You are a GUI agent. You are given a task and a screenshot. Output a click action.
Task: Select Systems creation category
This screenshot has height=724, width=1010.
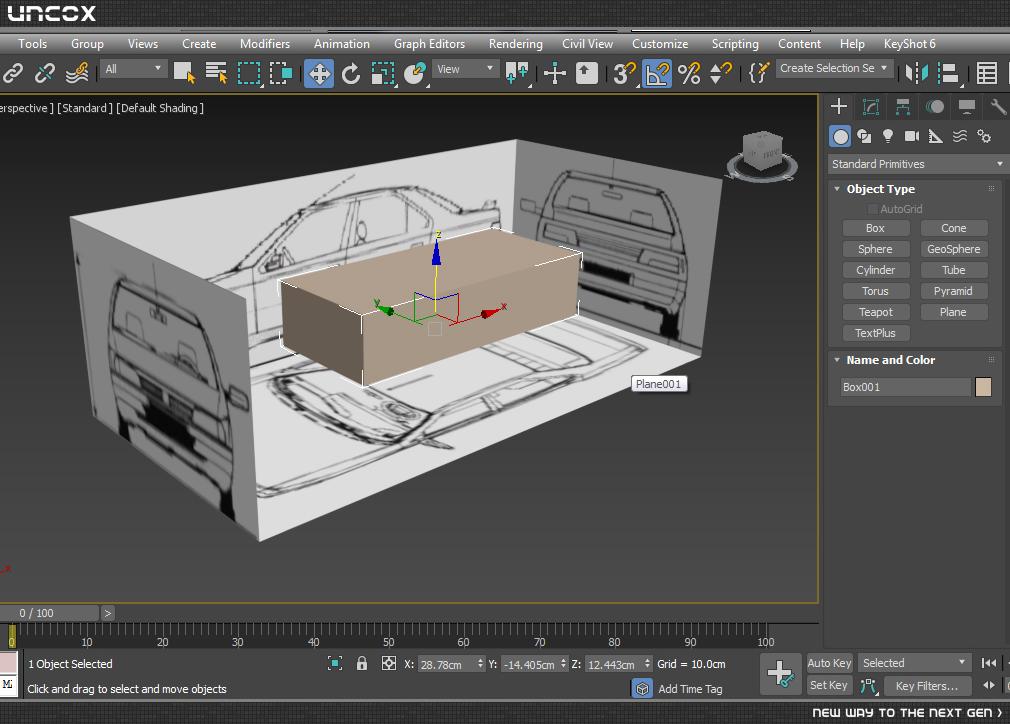click(x=984, y=137)
